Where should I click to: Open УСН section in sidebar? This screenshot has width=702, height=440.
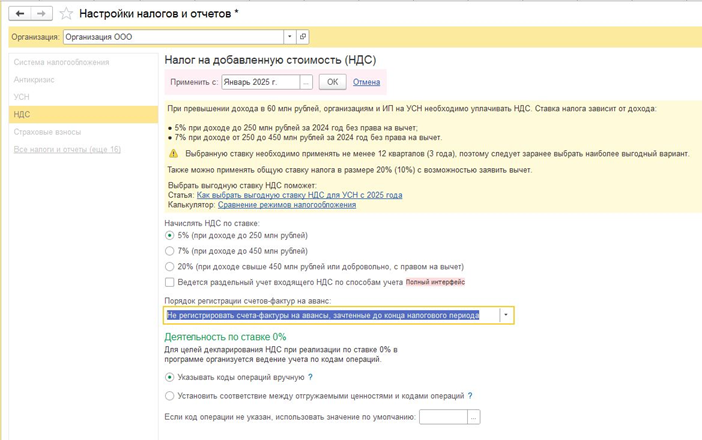point(21,97)
